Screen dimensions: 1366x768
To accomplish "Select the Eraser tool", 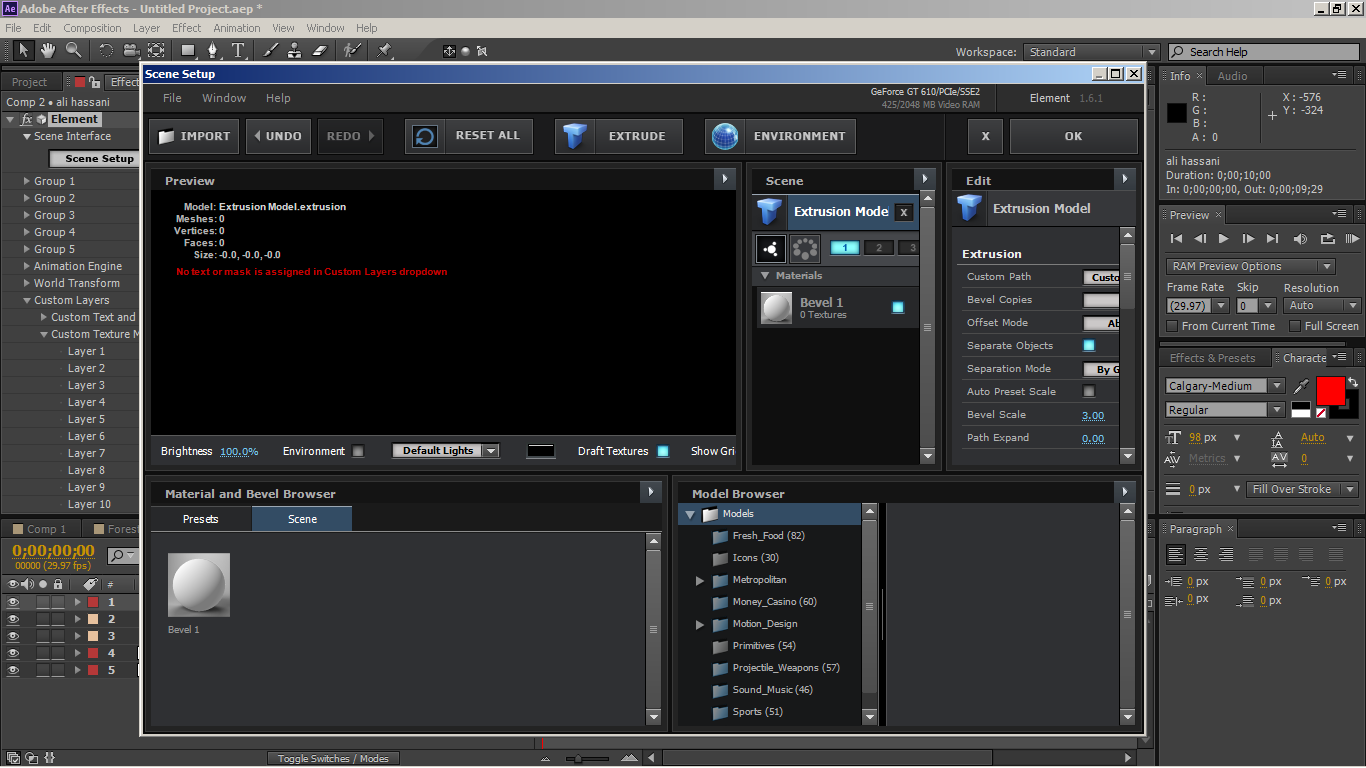I will 320,50.
